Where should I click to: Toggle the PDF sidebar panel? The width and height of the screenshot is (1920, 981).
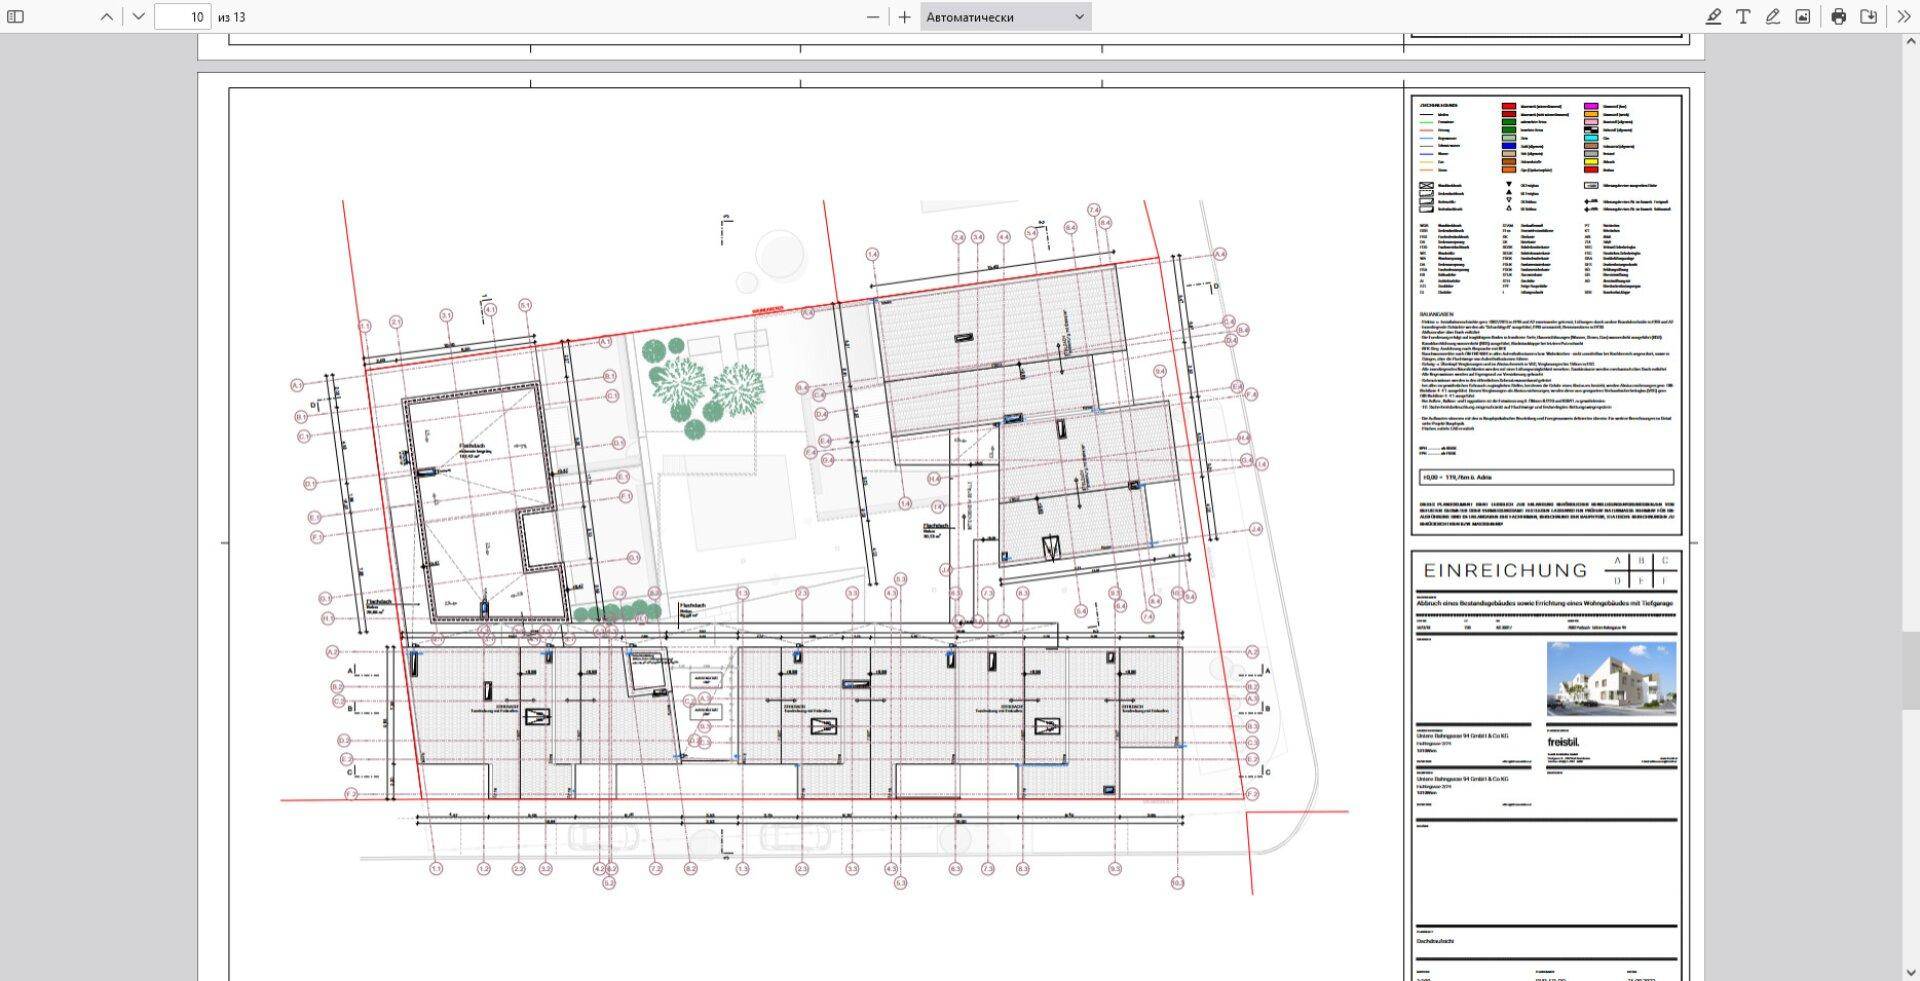point(15,17)
